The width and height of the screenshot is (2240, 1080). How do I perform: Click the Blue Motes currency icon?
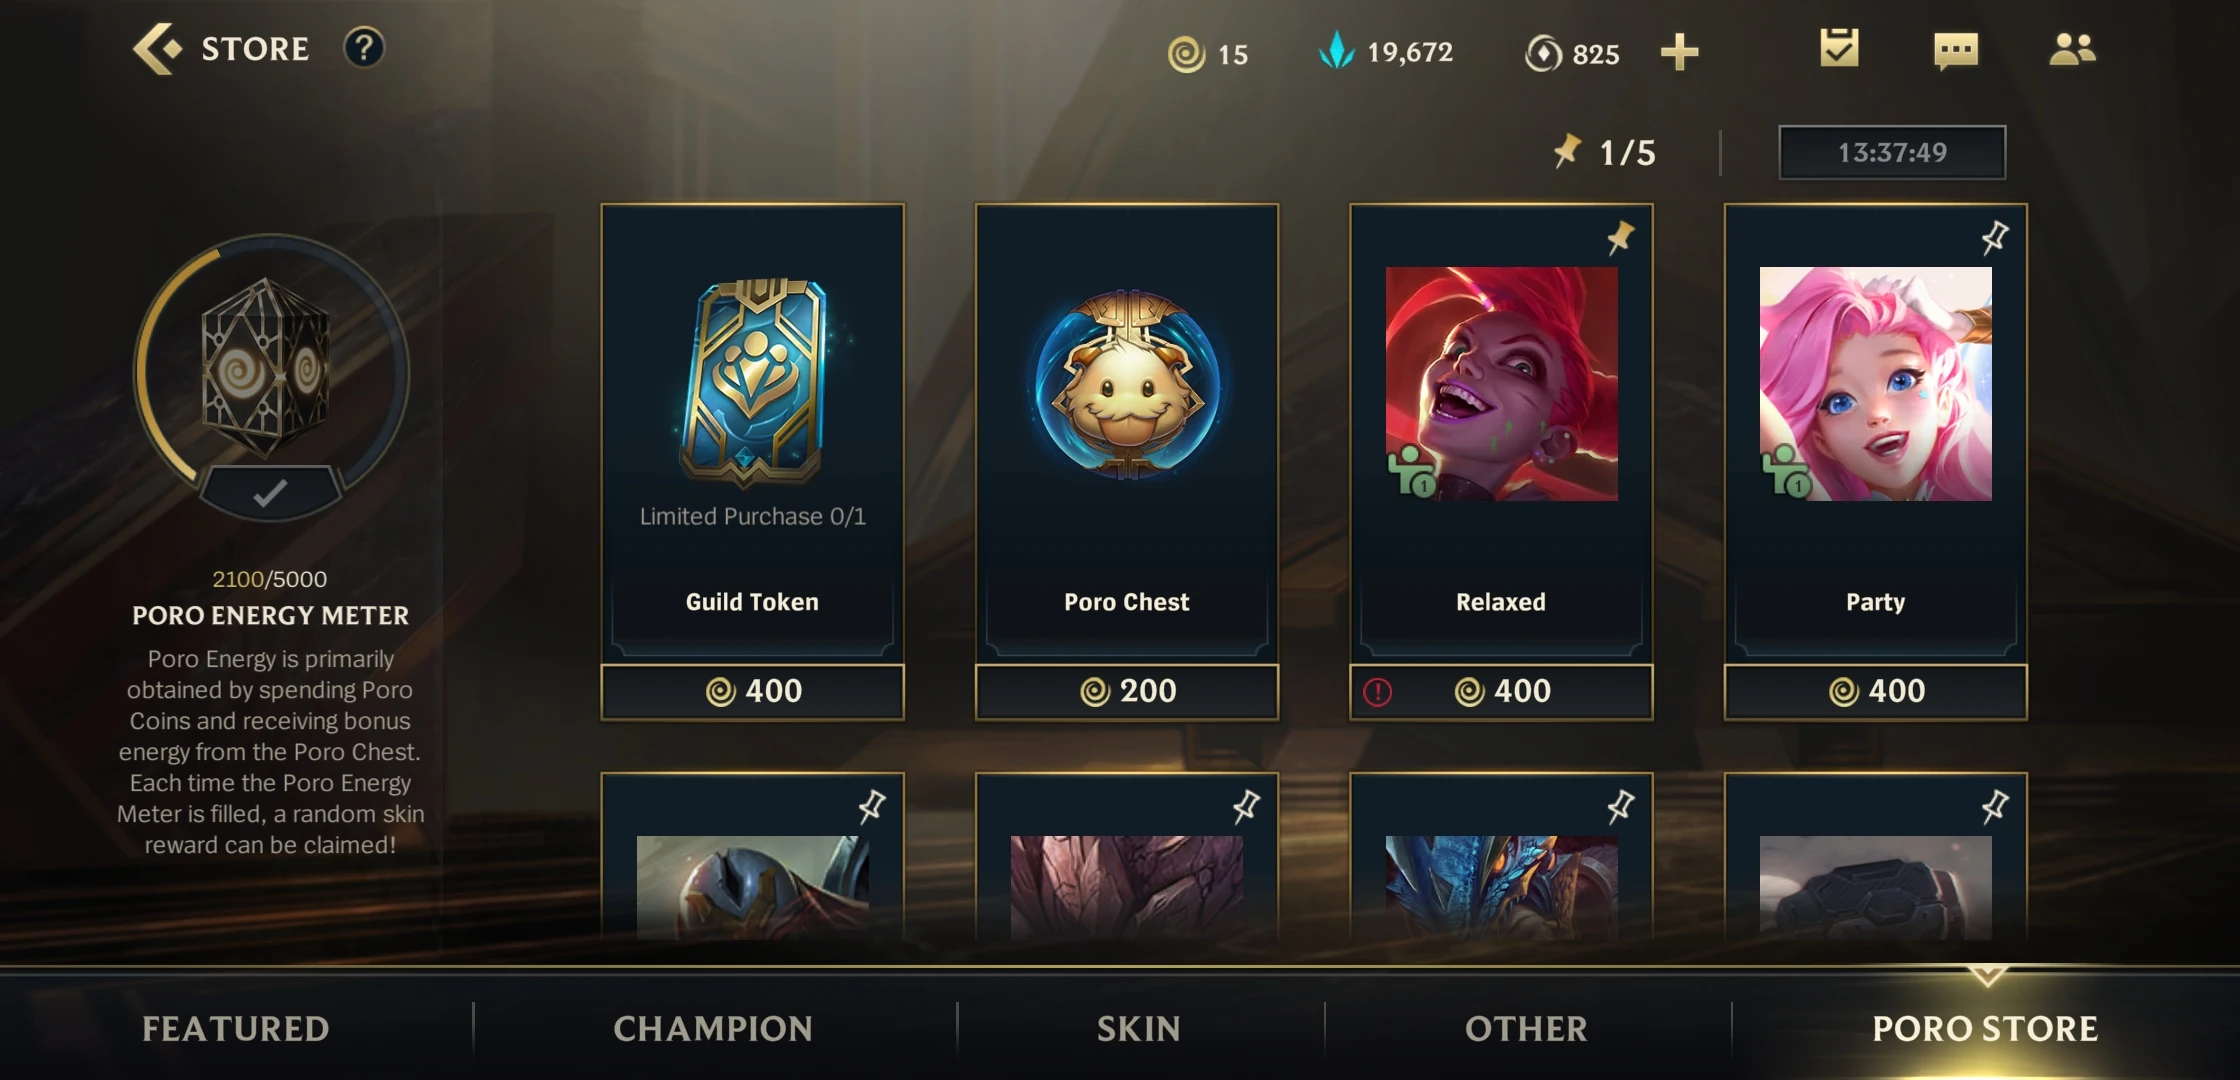1336,50
